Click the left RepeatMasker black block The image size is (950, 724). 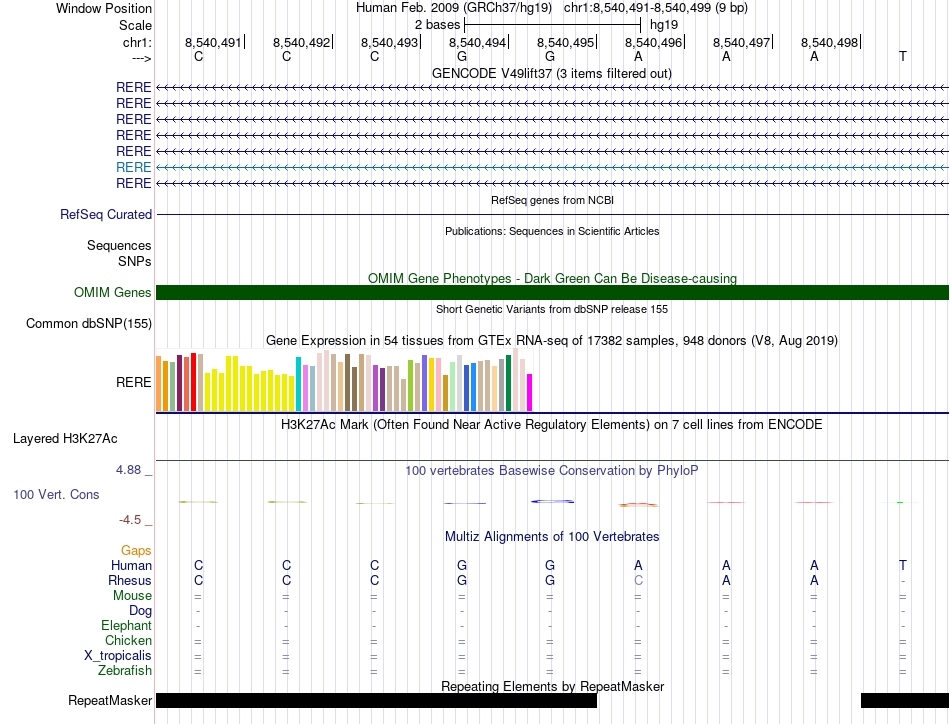(x=376, y=700)
